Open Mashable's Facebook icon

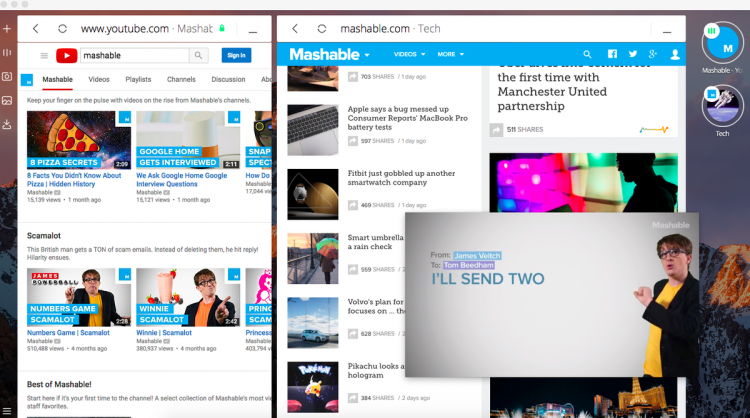(612, 54)
